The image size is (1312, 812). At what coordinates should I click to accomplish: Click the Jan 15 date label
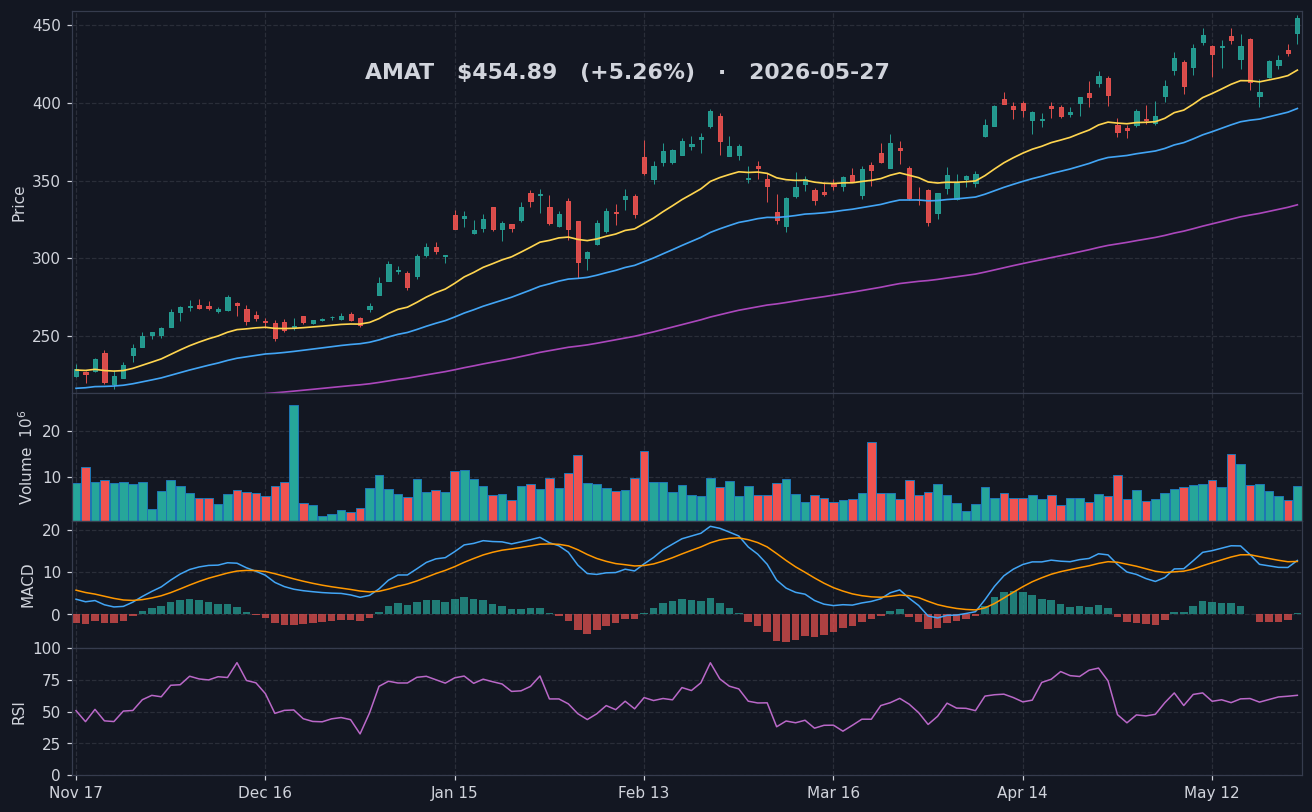(x=455, y=791)
